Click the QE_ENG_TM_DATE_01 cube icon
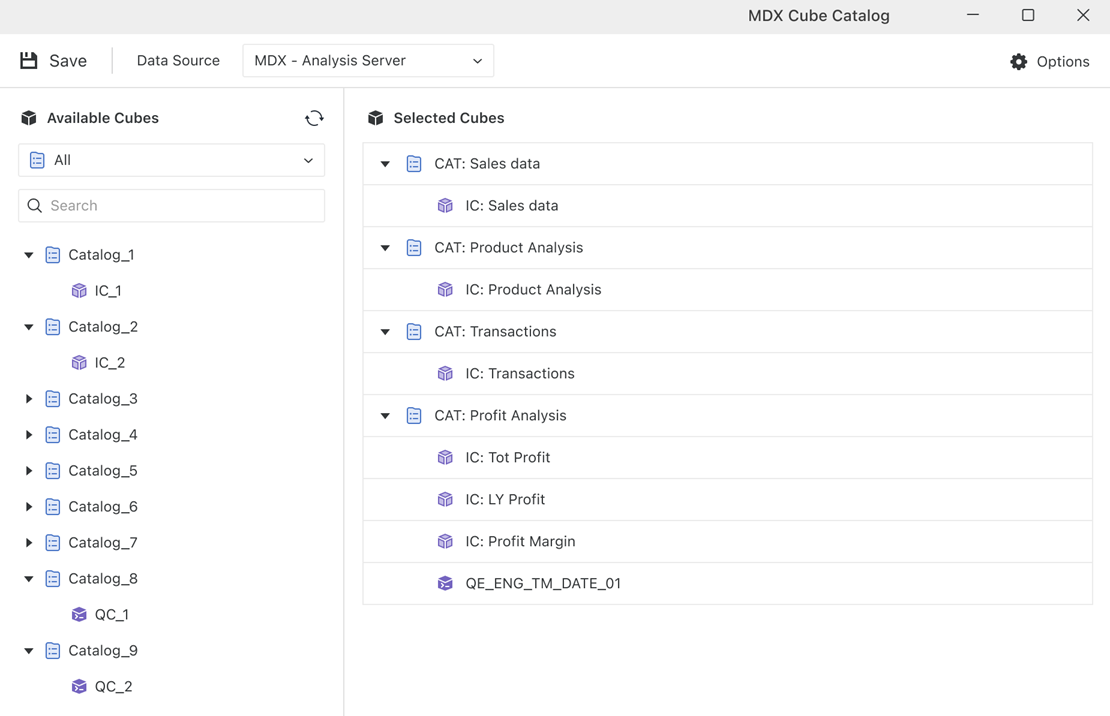 (445, 584)
